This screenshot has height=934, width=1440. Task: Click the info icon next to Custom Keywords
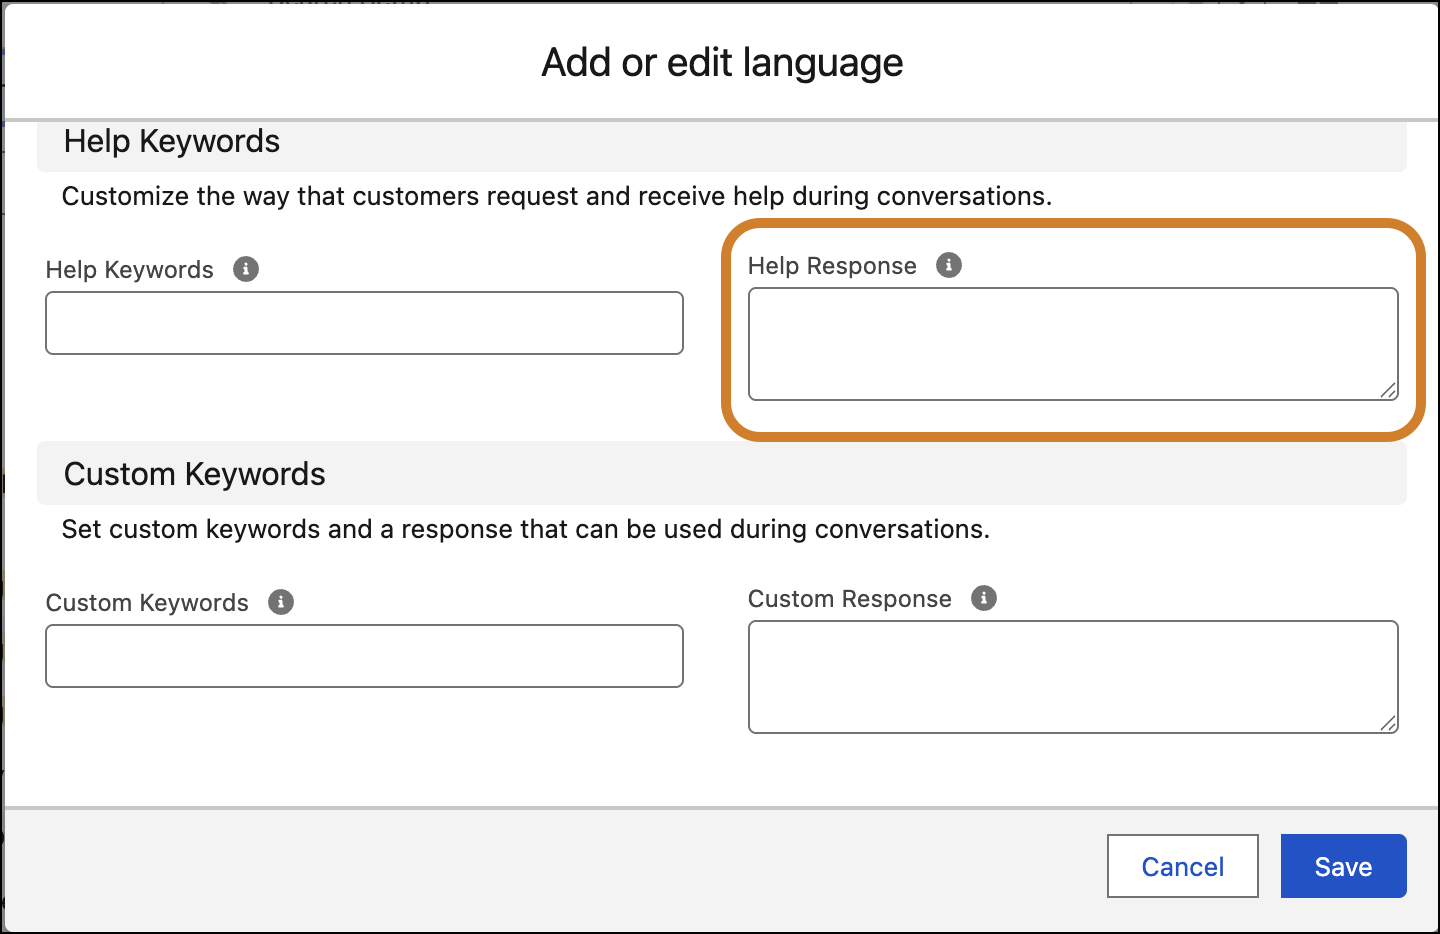point(281,602)
